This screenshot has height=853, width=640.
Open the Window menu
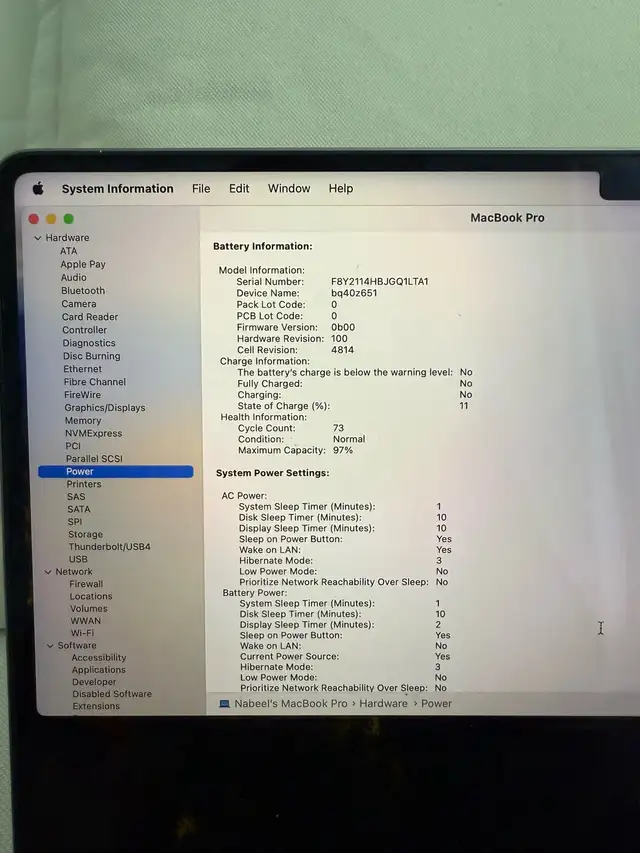pyautogui.click(x=289, y=188)
